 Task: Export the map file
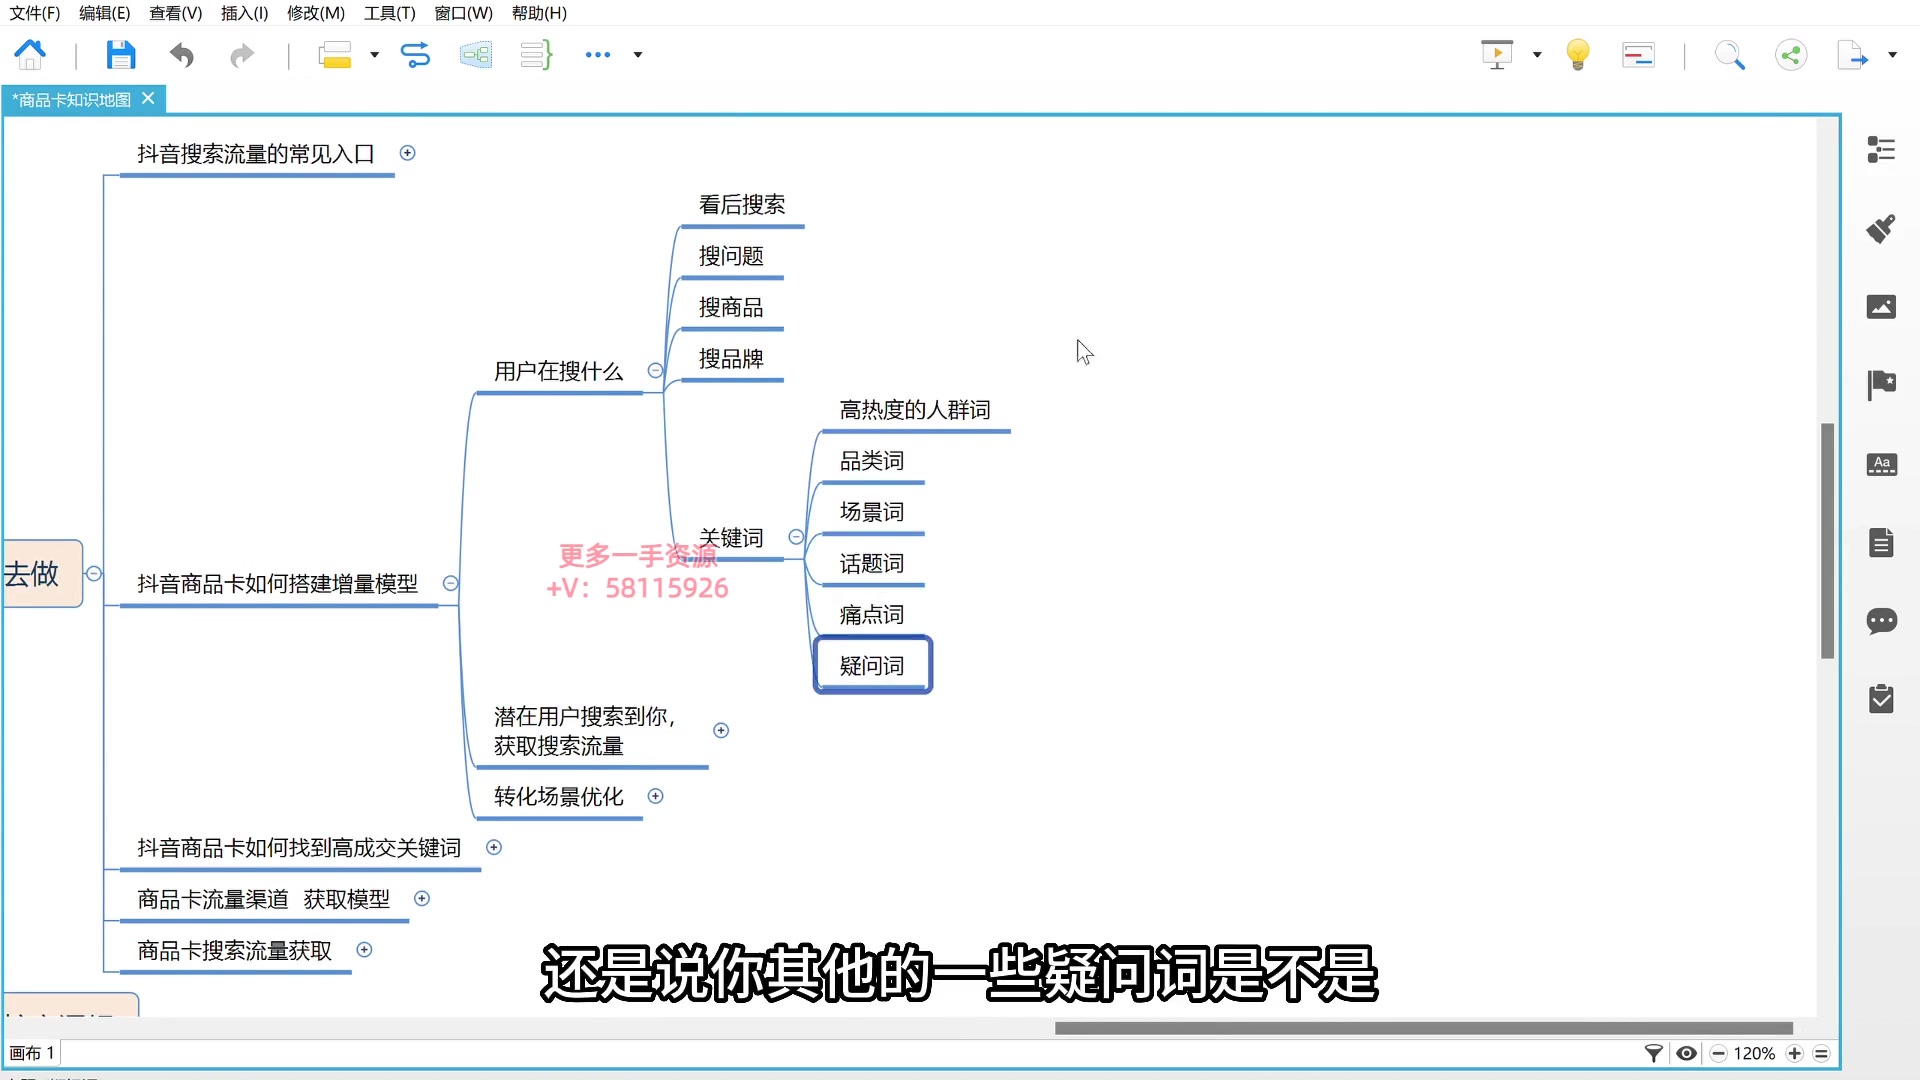point(1852,54)
